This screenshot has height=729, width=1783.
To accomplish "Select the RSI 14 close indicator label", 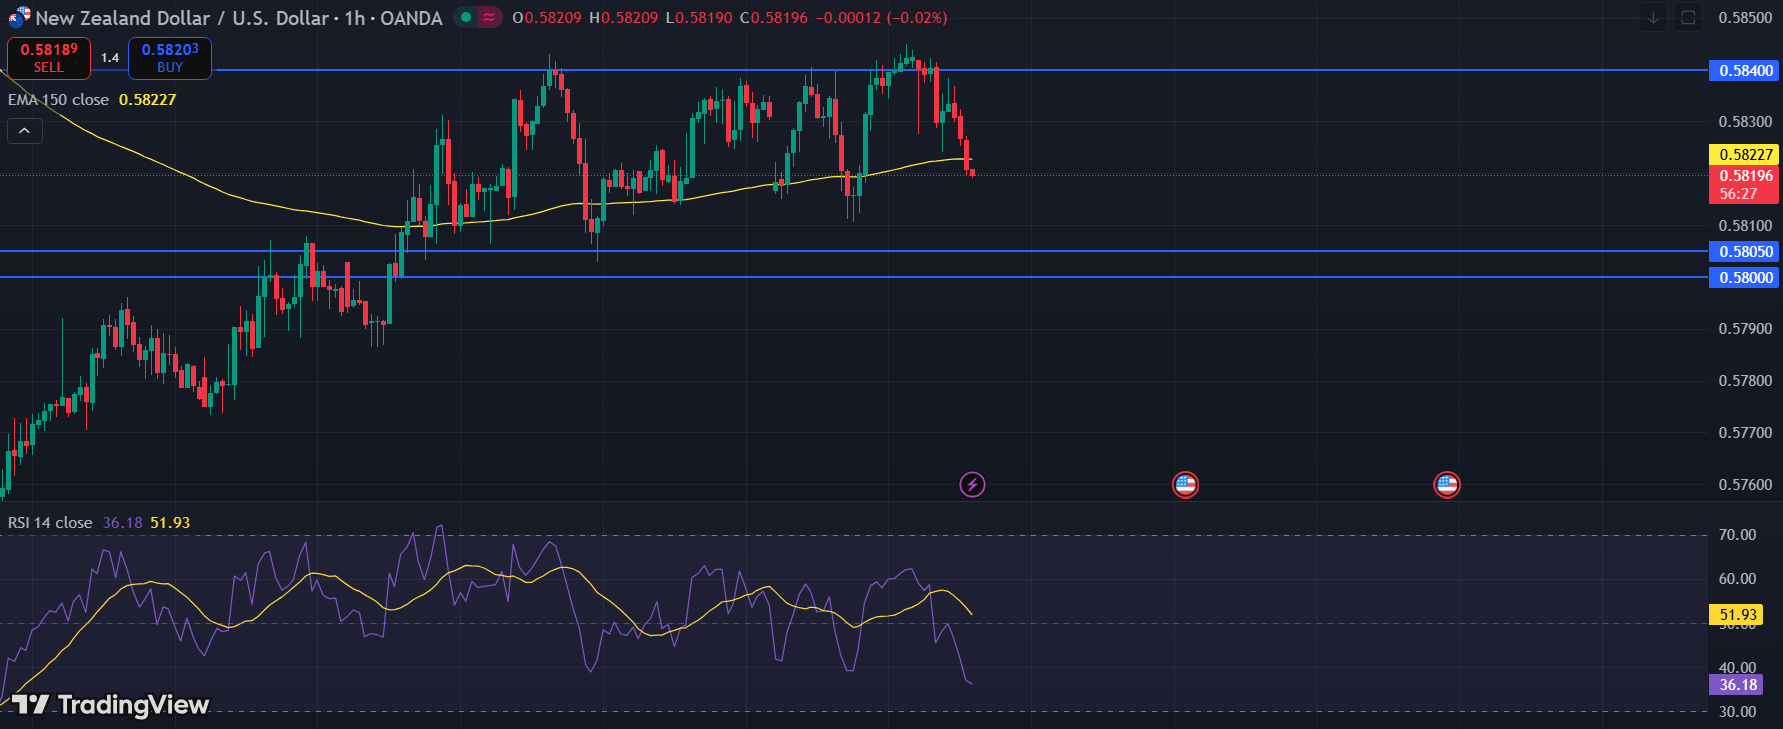I will tap(50, 523).
